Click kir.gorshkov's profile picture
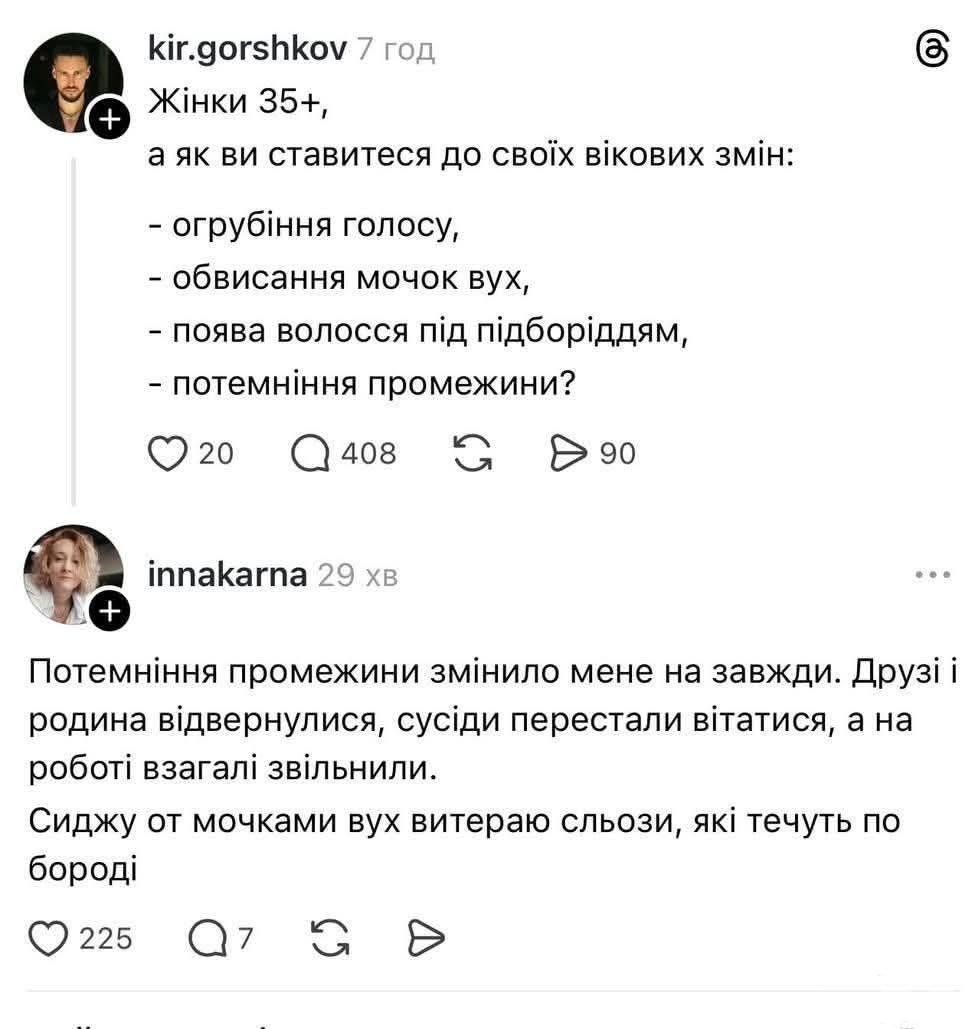The height and width of the screenshot is (1029, 972). click(x=72, y=82)
